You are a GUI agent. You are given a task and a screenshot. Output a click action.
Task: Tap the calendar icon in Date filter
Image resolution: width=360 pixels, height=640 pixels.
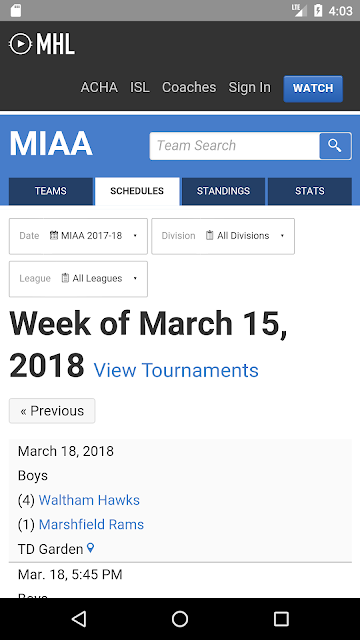click(x=54, y=236)
